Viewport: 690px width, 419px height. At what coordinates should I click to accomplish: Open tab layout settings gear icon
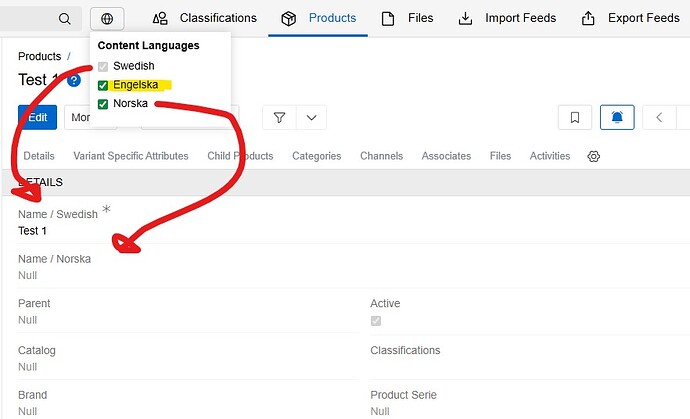[x=594, y=156]
